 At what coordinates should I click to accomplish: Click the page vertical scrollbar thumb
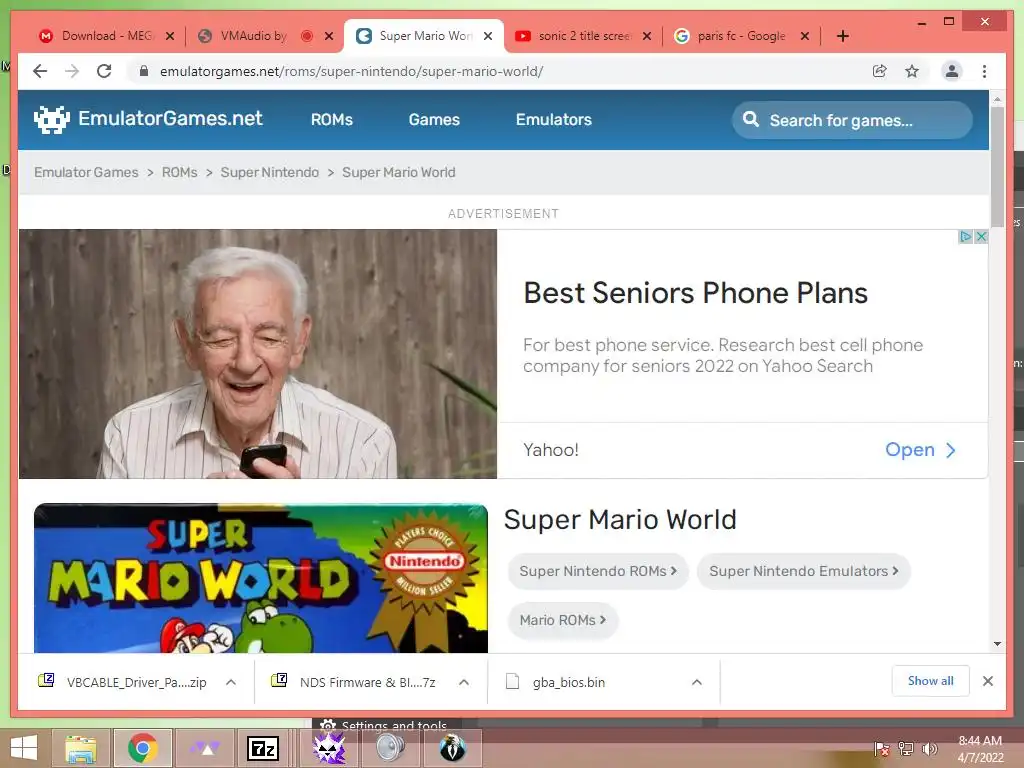tap(997, 167)
